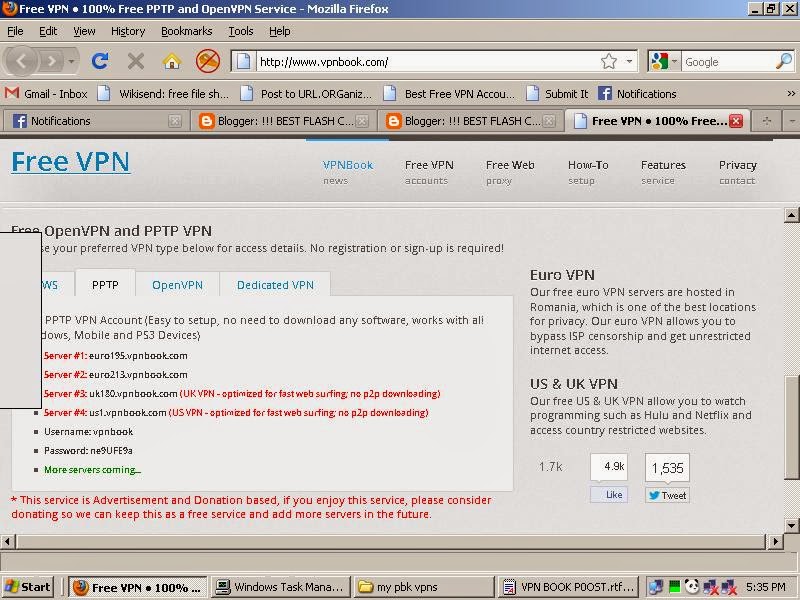This screenshot has height=600, width=800.
Task: Open the File menu
Action: (x=15, y=31)
